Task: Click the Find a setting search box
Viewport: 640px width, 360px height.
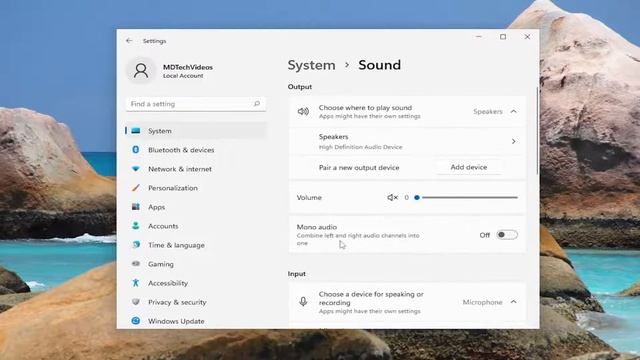Action: (x=196, y=104)
